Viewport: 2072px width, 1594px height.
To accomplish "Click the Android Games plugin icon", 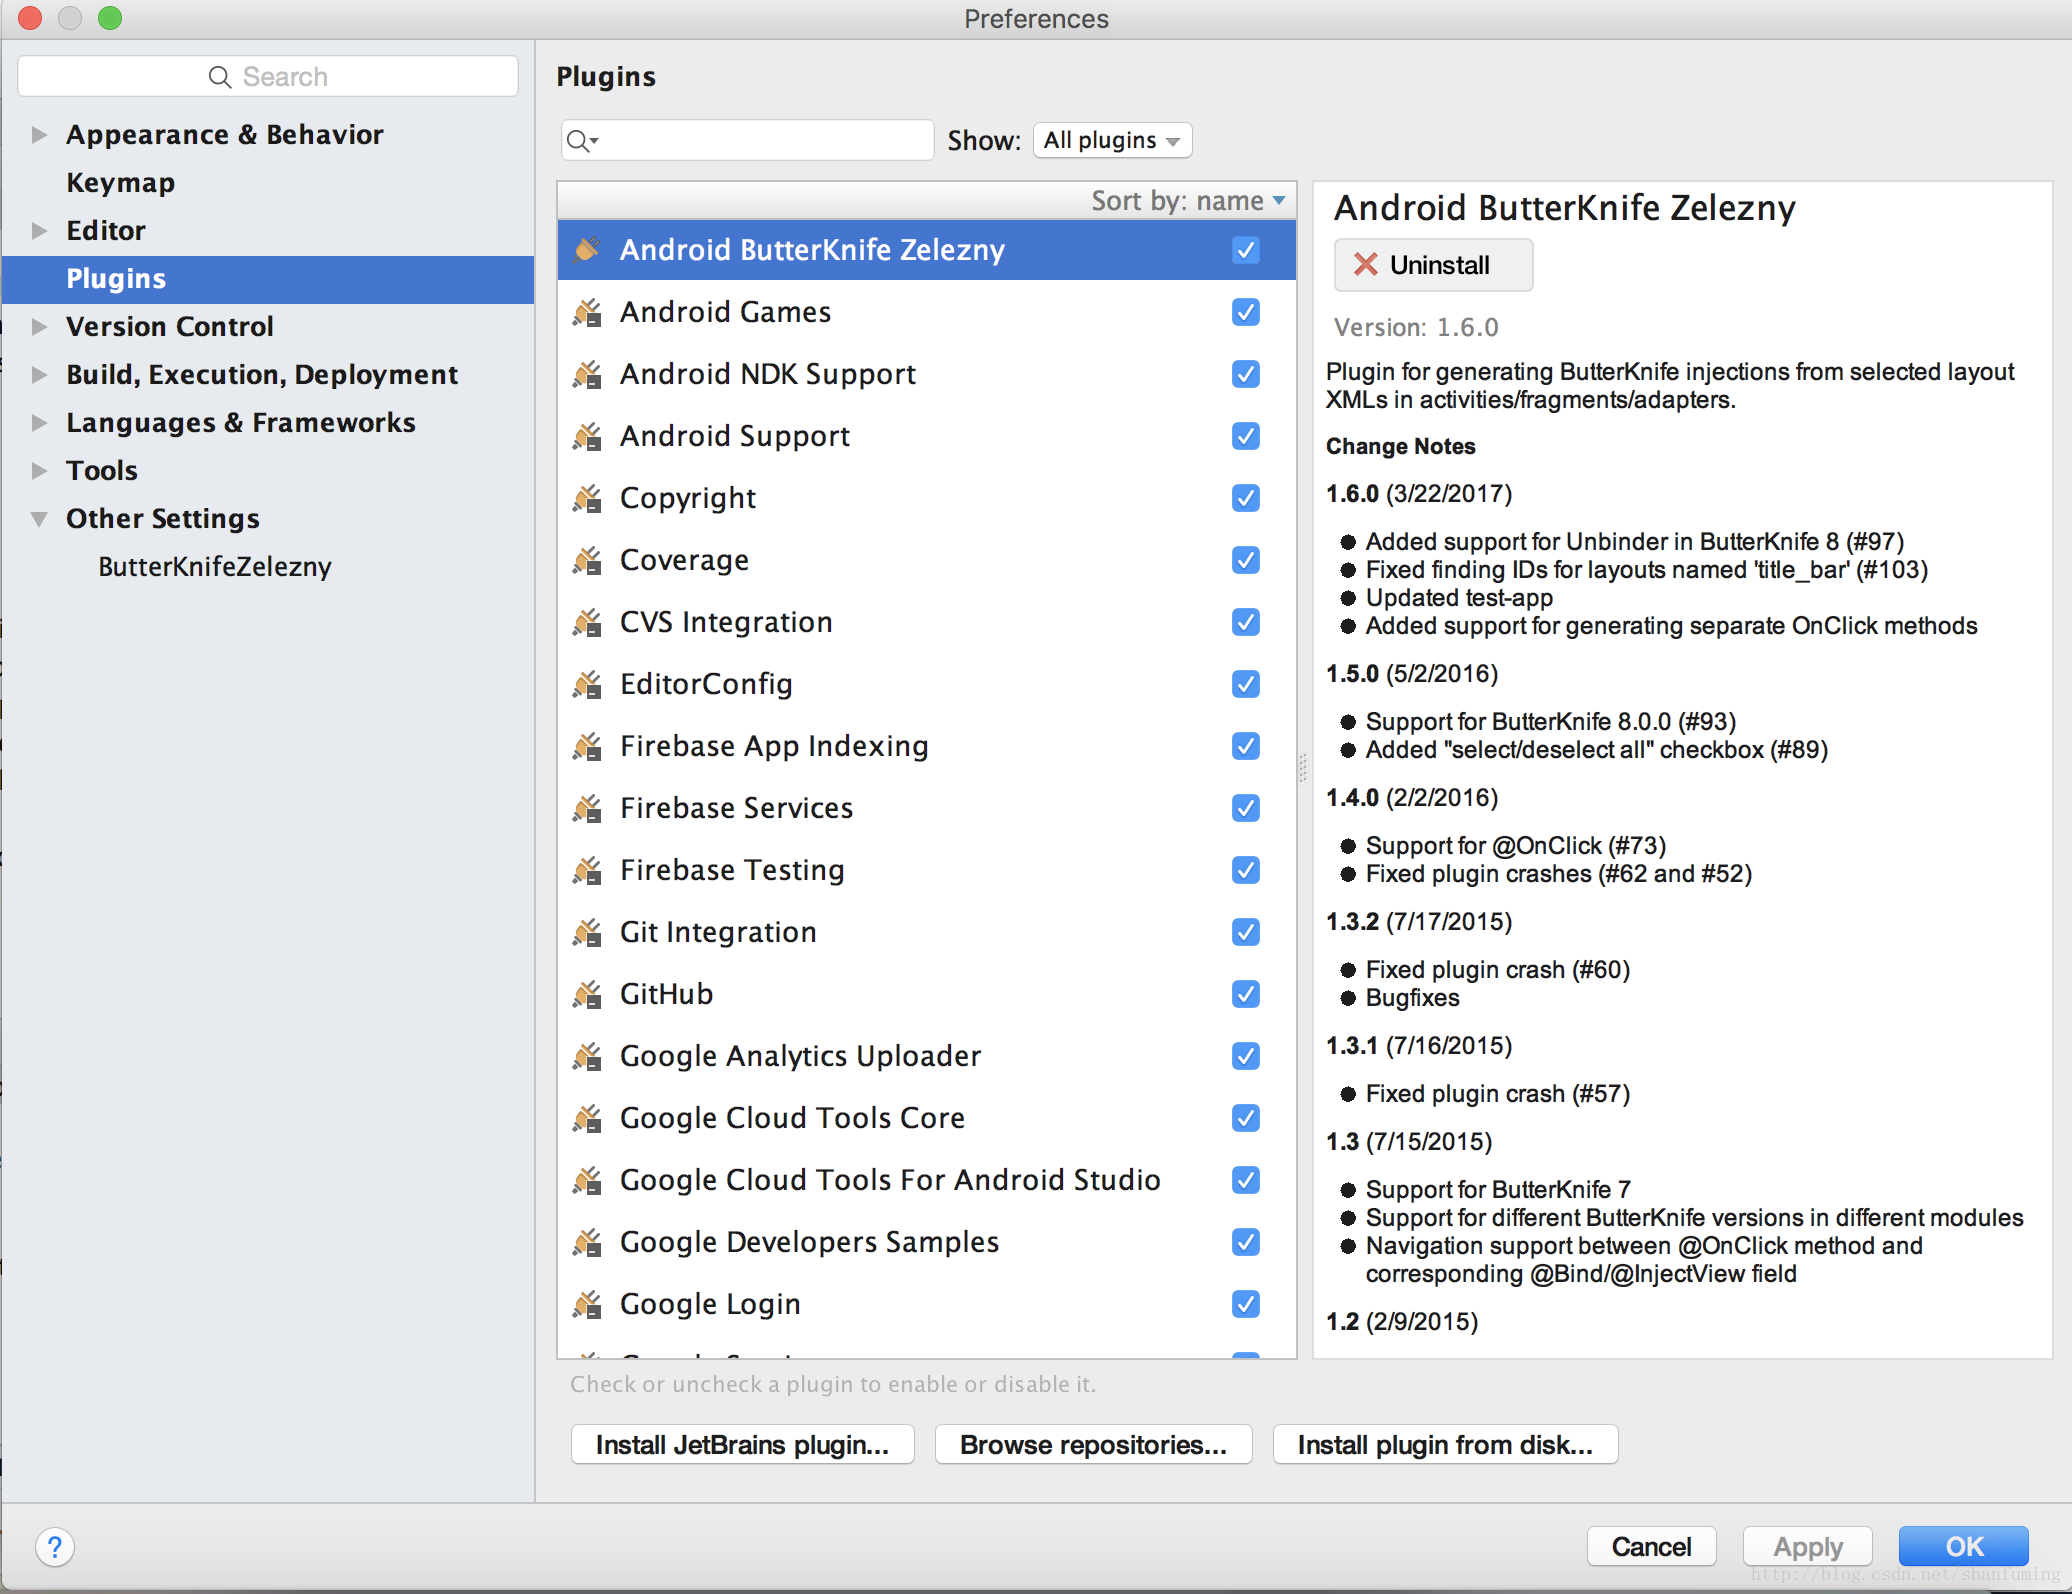I will tap(588, 312).
